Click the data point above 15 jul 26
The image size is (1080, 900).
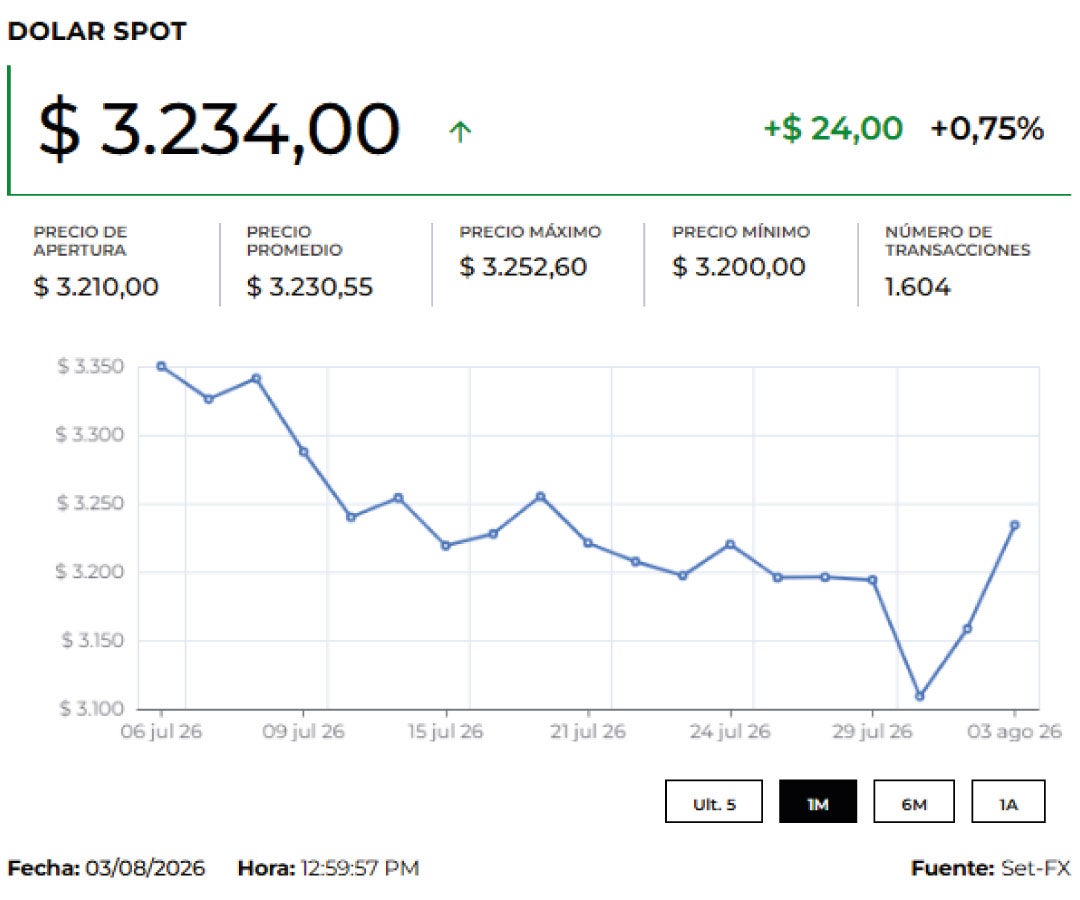click(446, 545)
